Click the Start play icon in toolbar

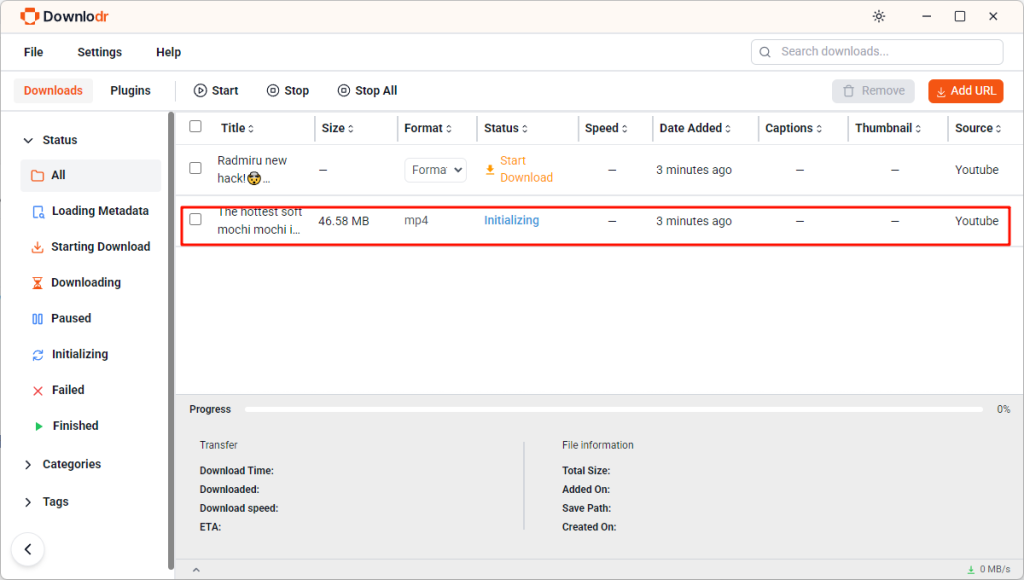pyautogui.click(x=200, y=91)
